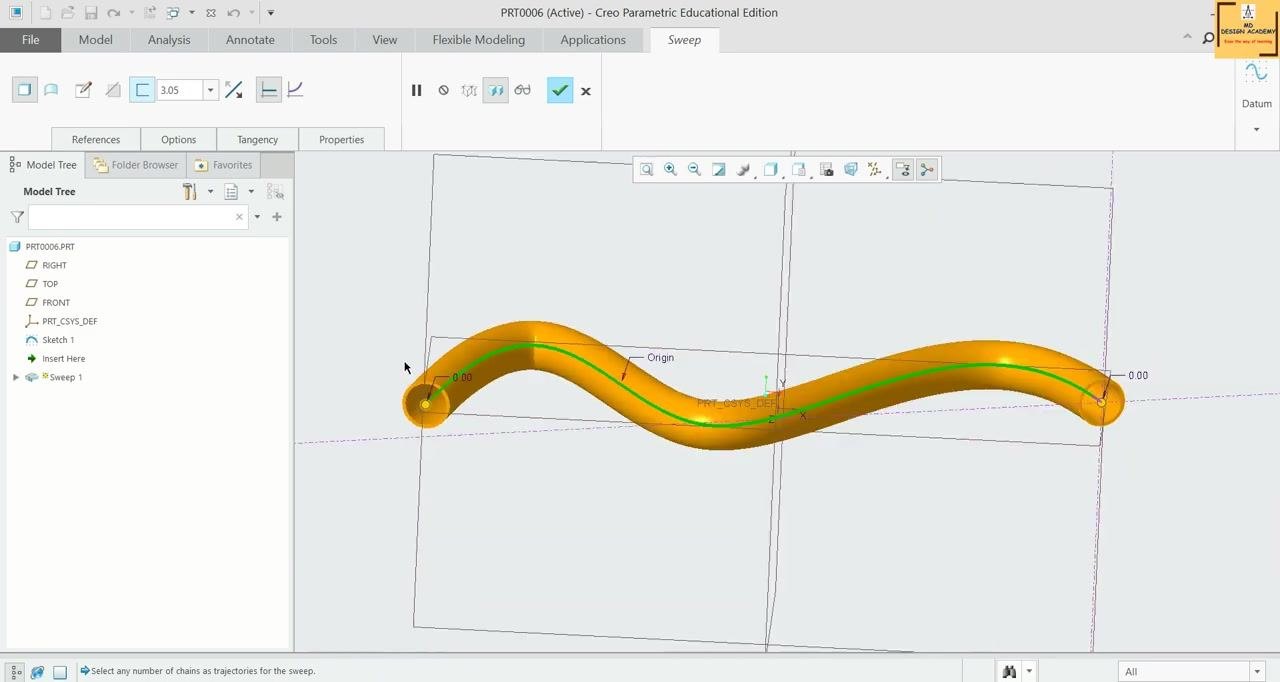Switch to the Tools ribbon tab
Image resolution: width=1280 pixels, height=682 pixels.
point(323,40)
